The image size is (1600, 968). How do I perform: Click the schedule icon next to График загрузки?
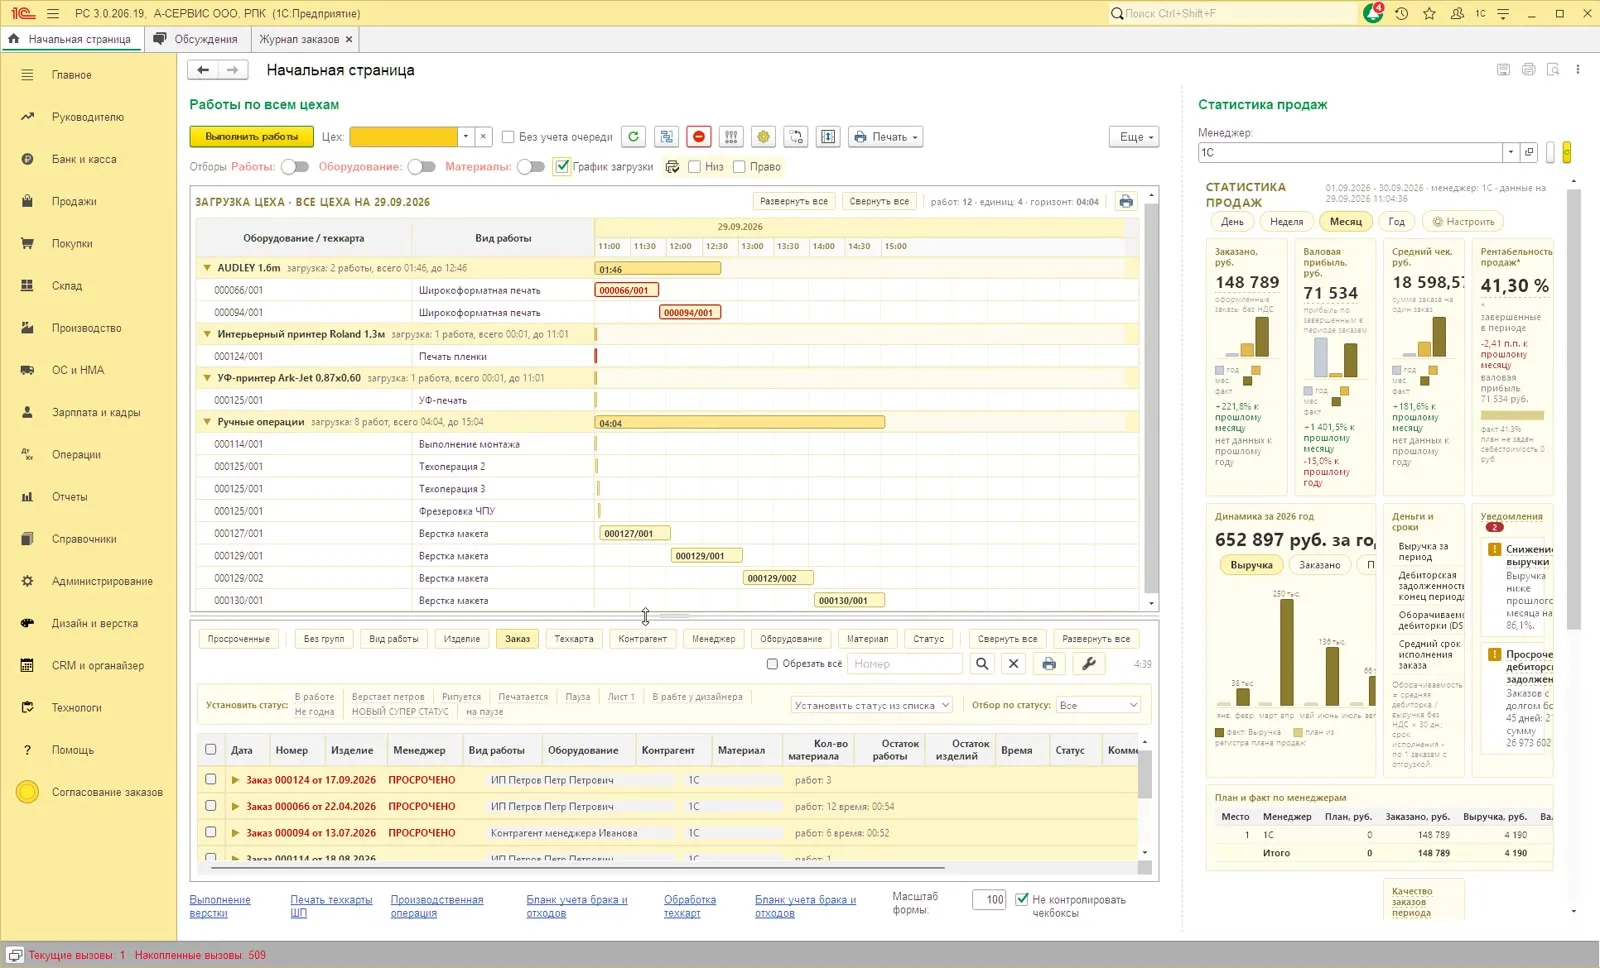coord(672,167)
